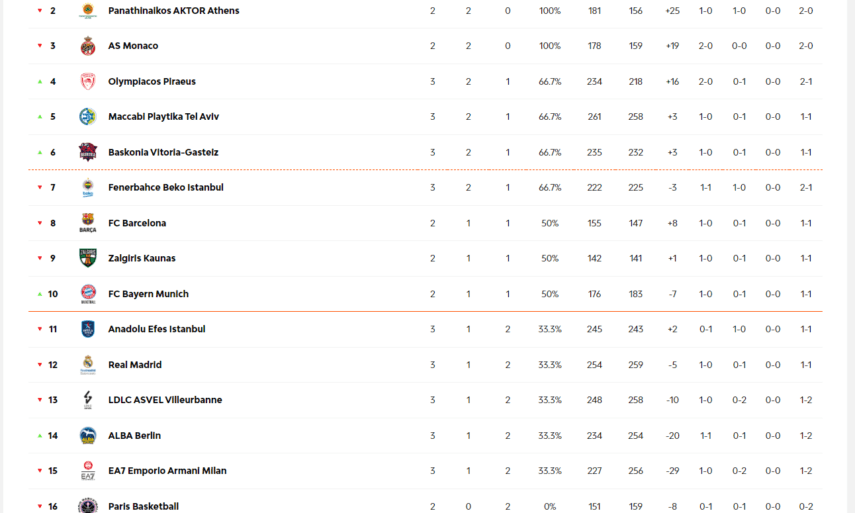The image size is (855, 513).
Task: Click the Zalgiris Kaunas green logo
Action: pyautogui.click(x=88, y=258)
